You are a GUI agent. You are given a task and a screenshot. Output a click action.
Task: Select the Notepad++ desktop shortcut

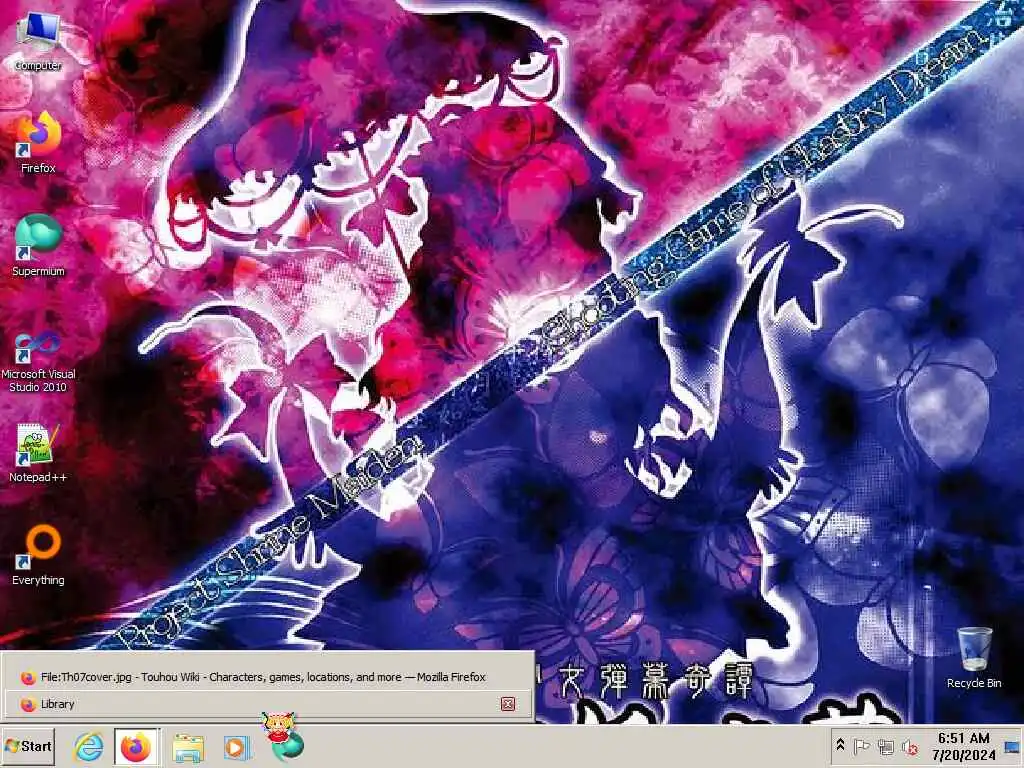point(38,453)
